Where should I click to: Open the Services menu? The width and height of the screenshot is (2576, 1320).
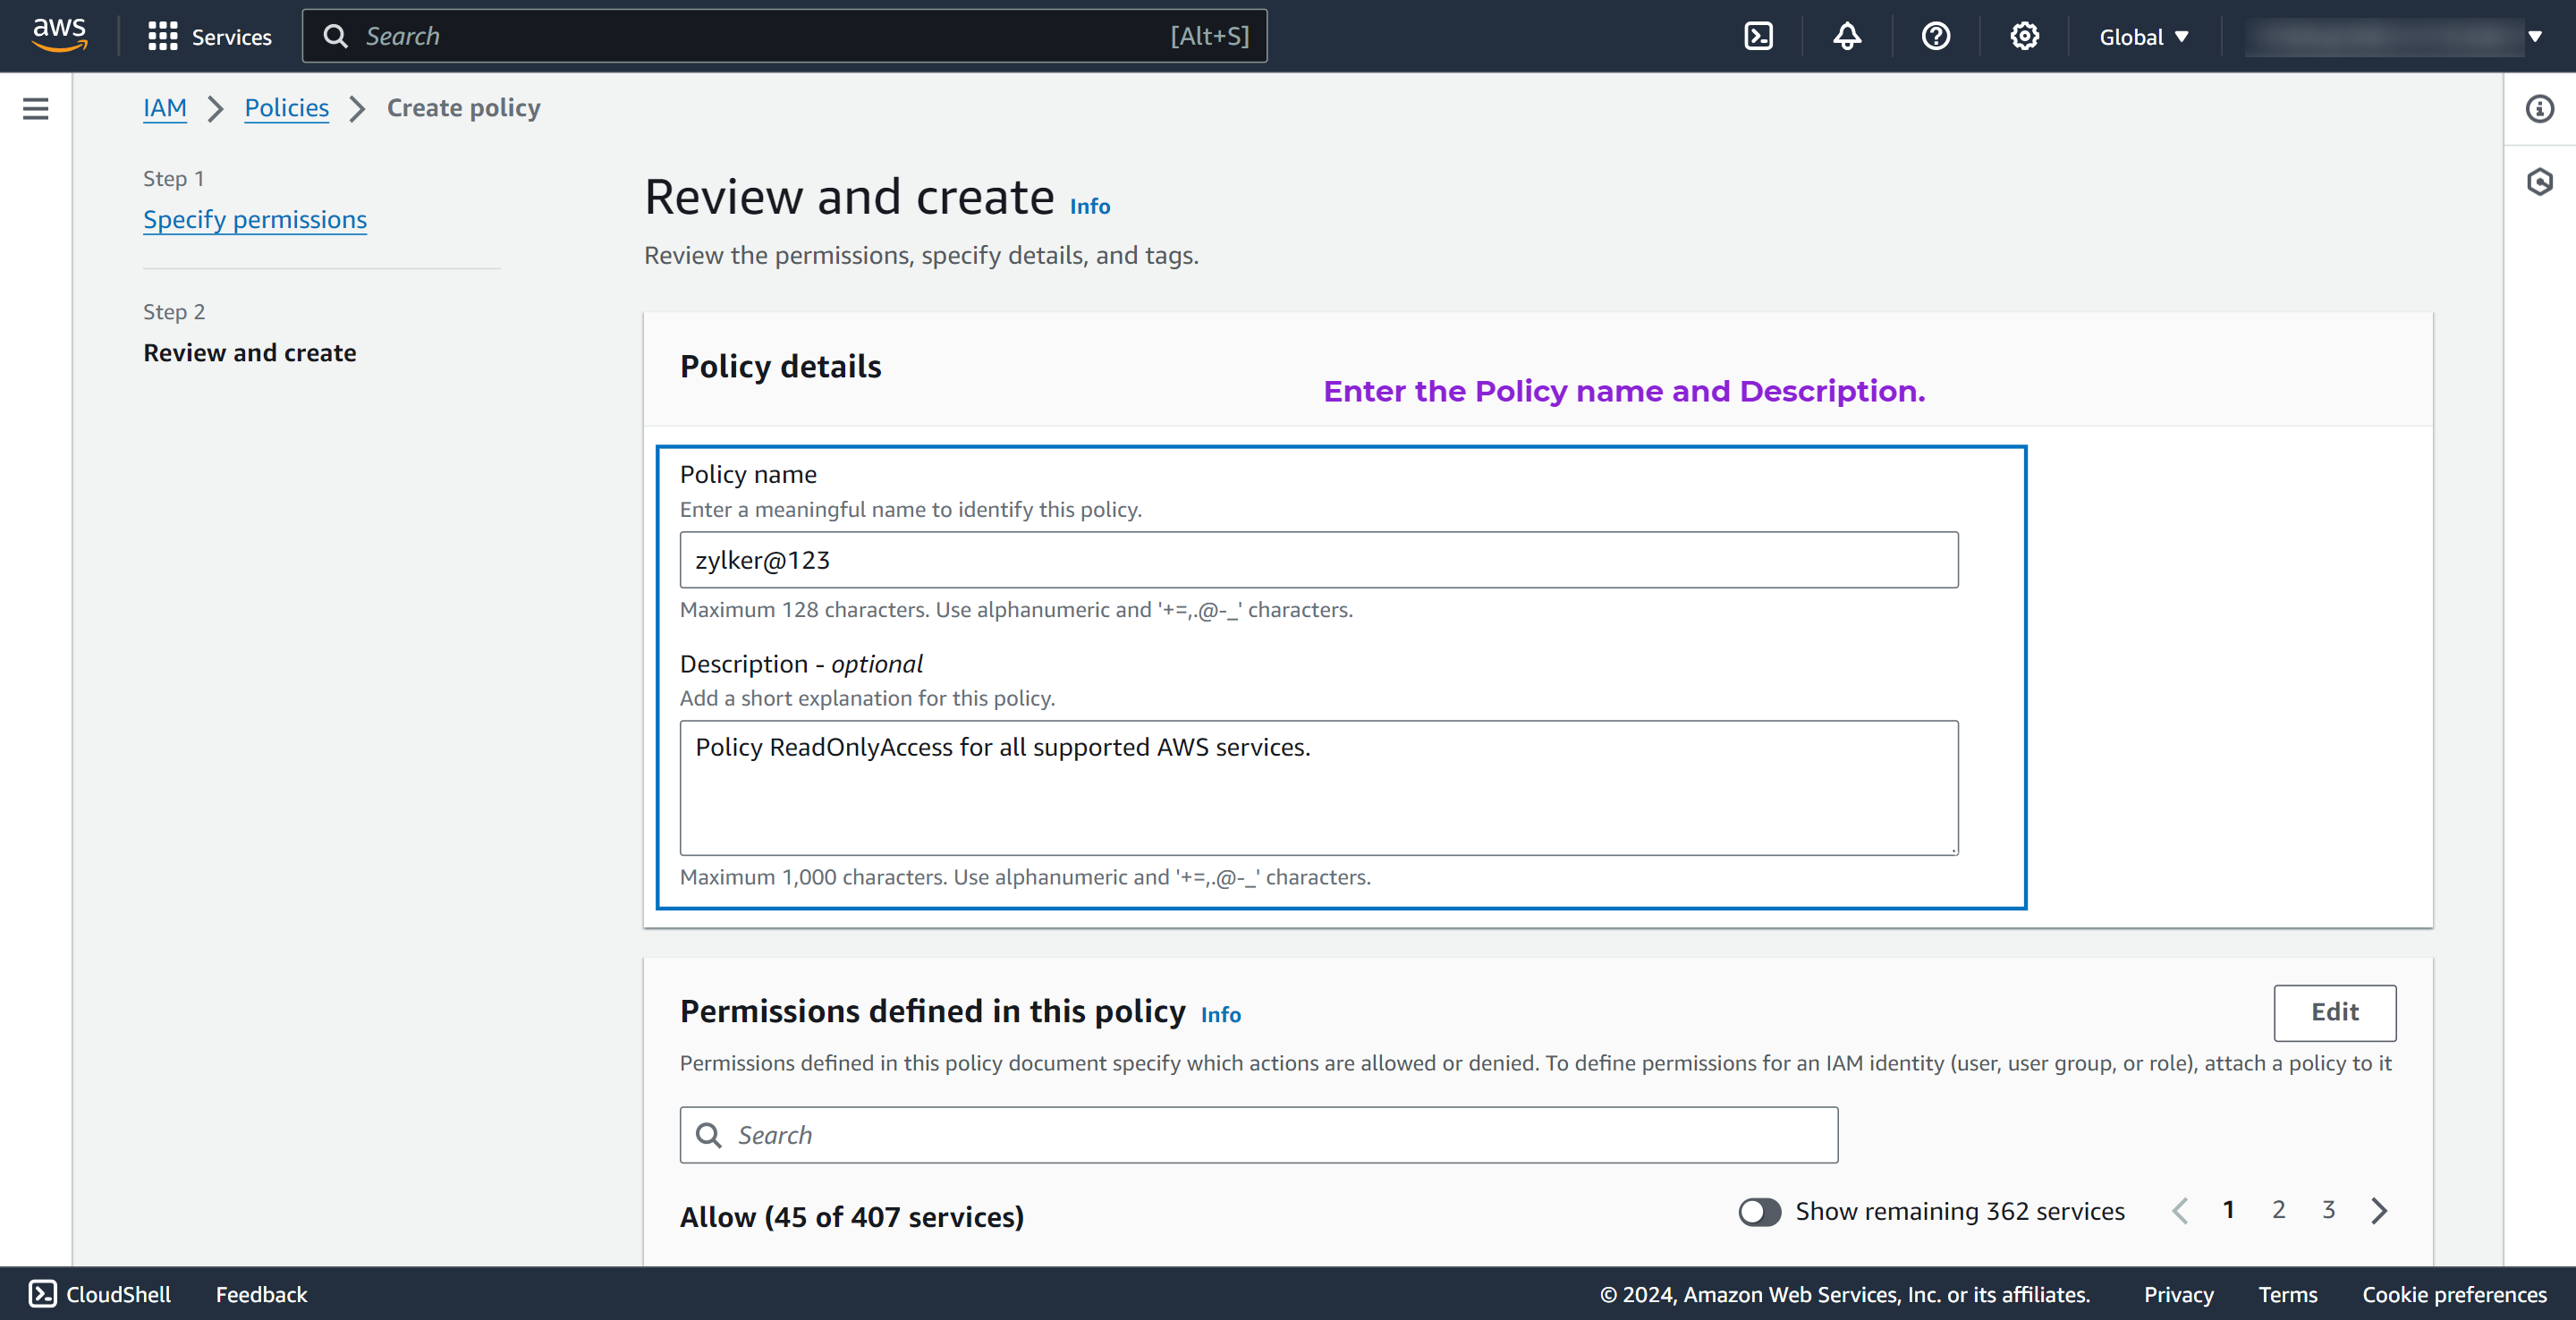(x=211, y=36)
